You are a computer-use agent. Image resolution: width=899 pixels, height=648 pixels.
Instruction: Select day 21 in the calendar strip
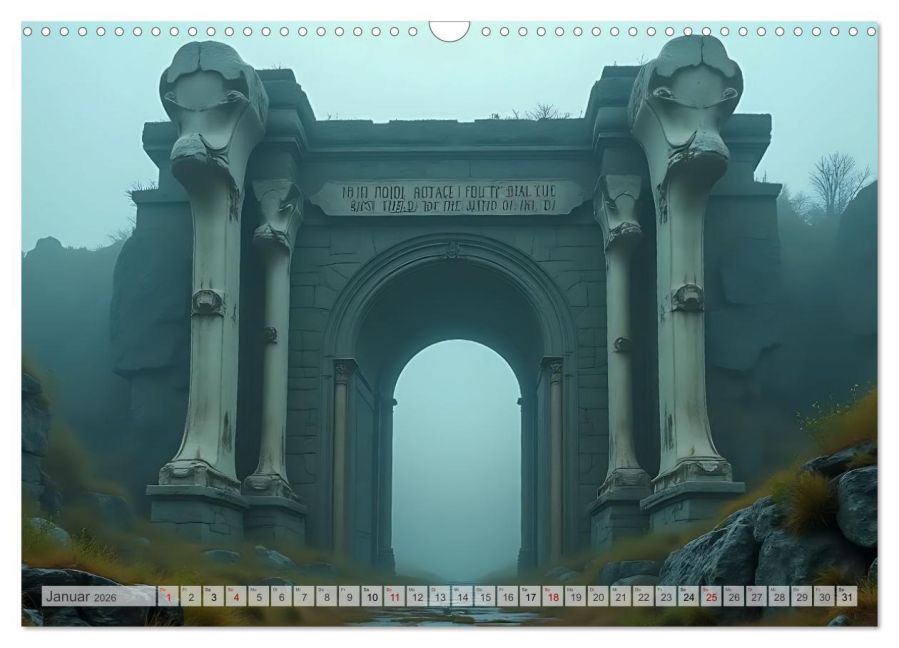pyautogui.click(x=621, y=596)
